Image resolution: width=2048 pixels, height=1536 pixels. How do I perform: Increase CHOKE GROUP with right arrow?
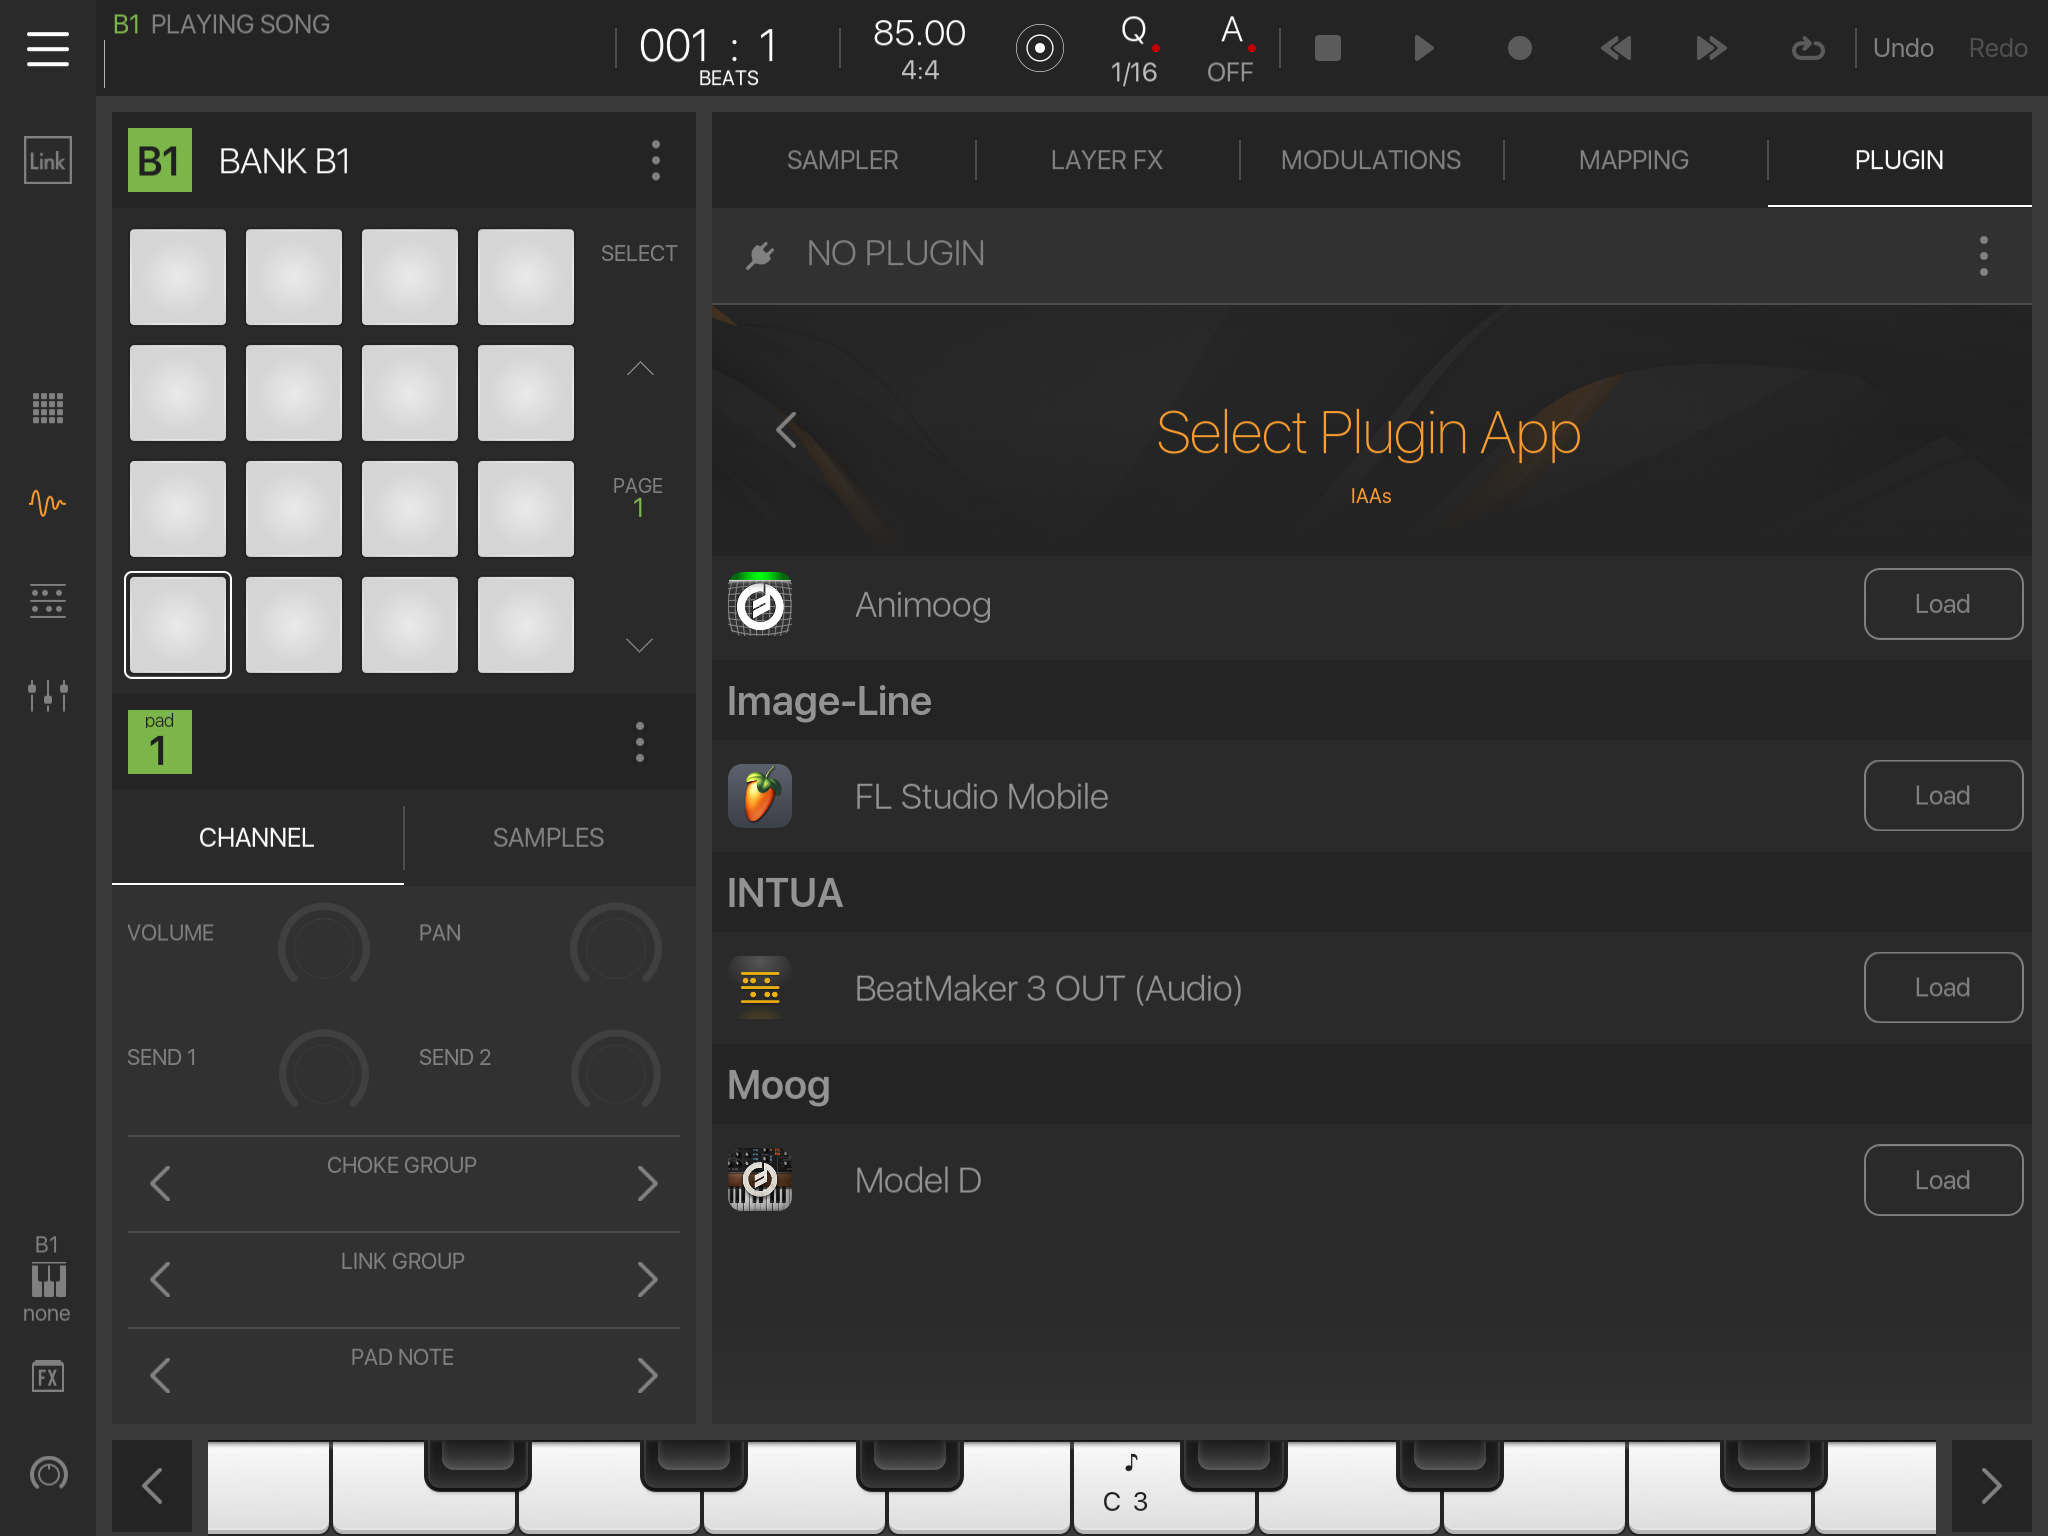coord(648,1183)
